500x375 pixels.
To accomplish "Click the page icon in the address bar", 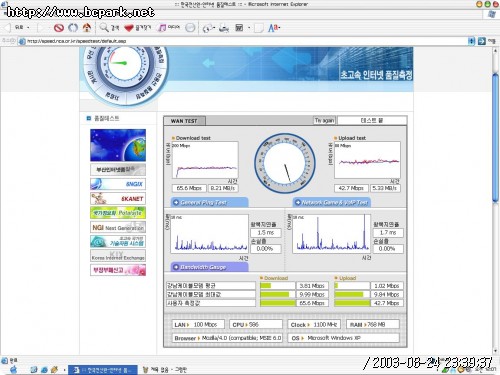I will coord(22,41).
